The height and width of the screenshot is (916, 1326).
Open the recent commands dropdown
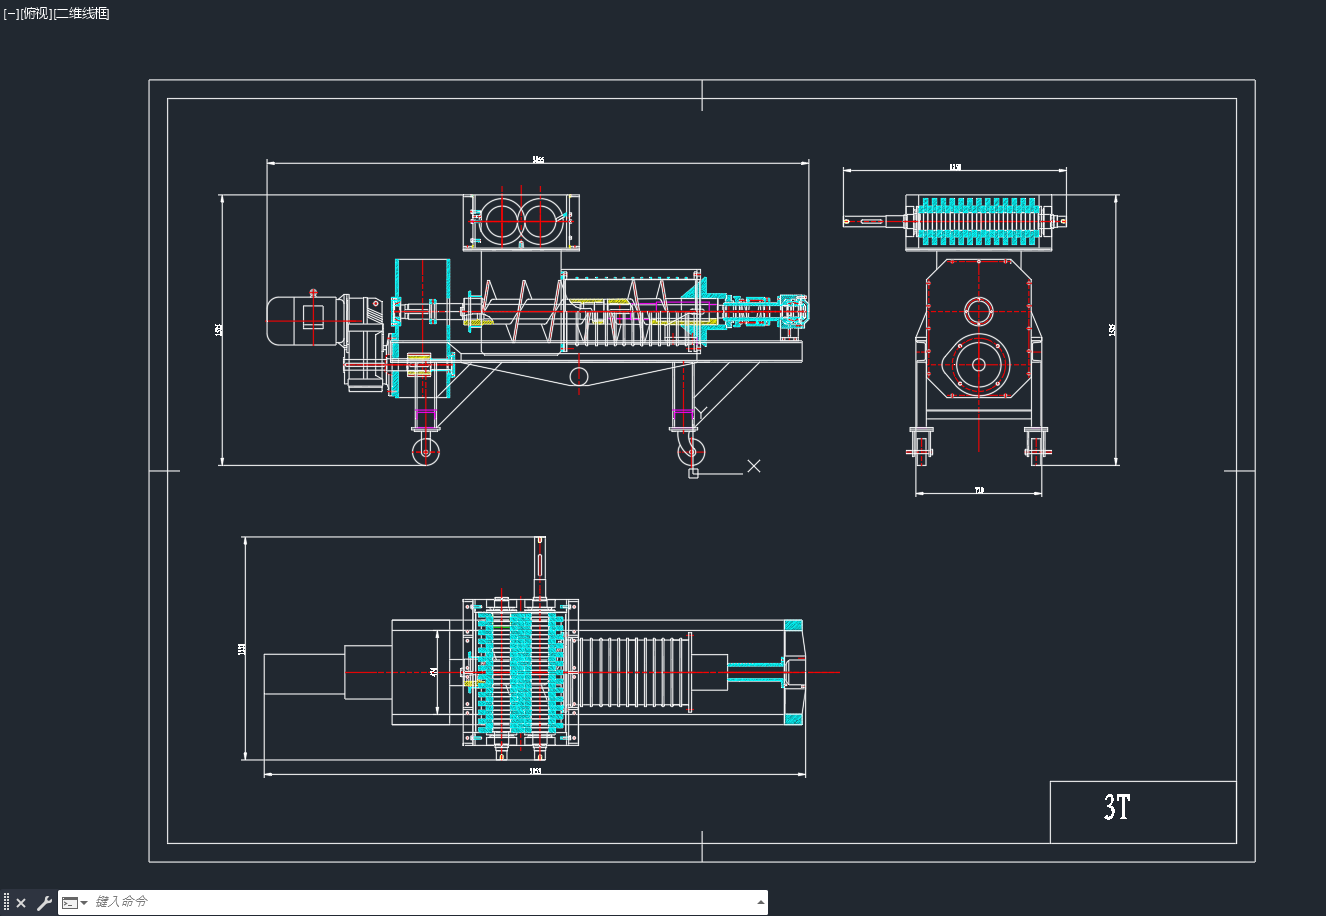point(75,903)
